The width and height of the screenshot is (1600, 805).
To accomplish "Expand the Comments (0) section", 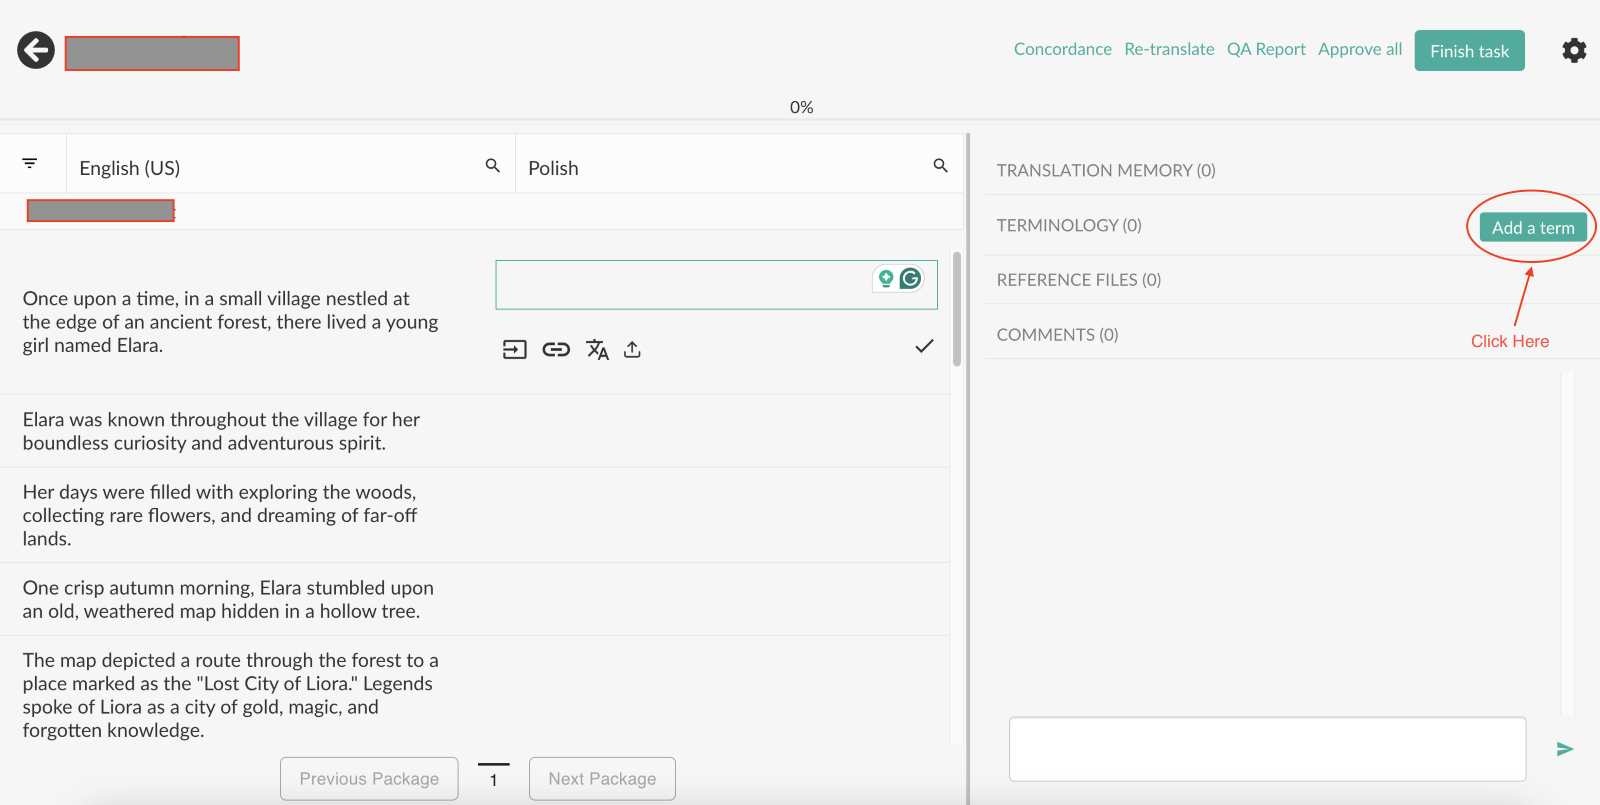I will [1057, 335].
